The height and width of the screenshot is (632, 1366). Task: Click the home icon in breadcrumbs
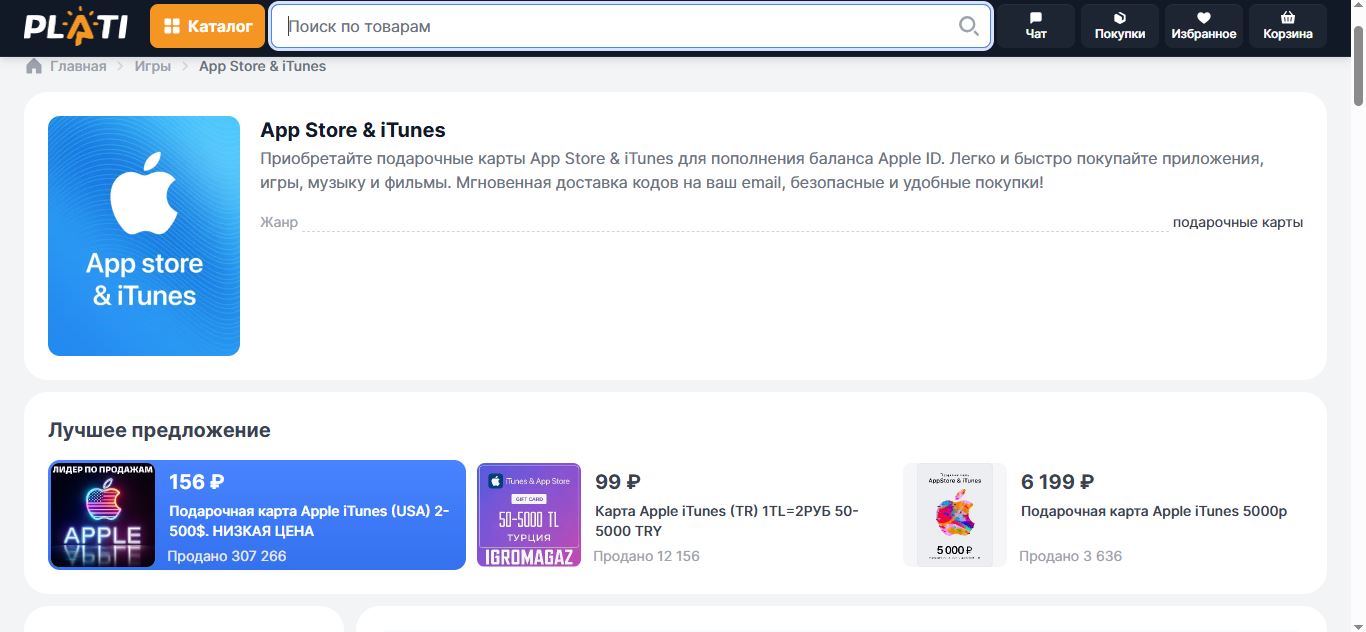click(x=34, y=66)
